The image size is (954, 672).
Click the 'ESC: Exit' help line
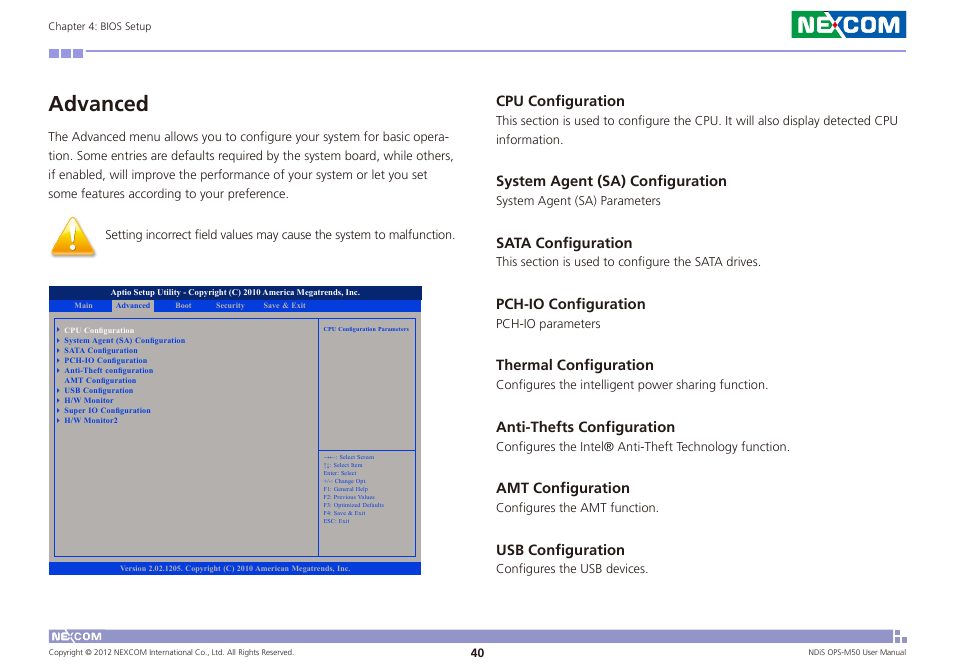pyautogui.click(x=336, y=521)
